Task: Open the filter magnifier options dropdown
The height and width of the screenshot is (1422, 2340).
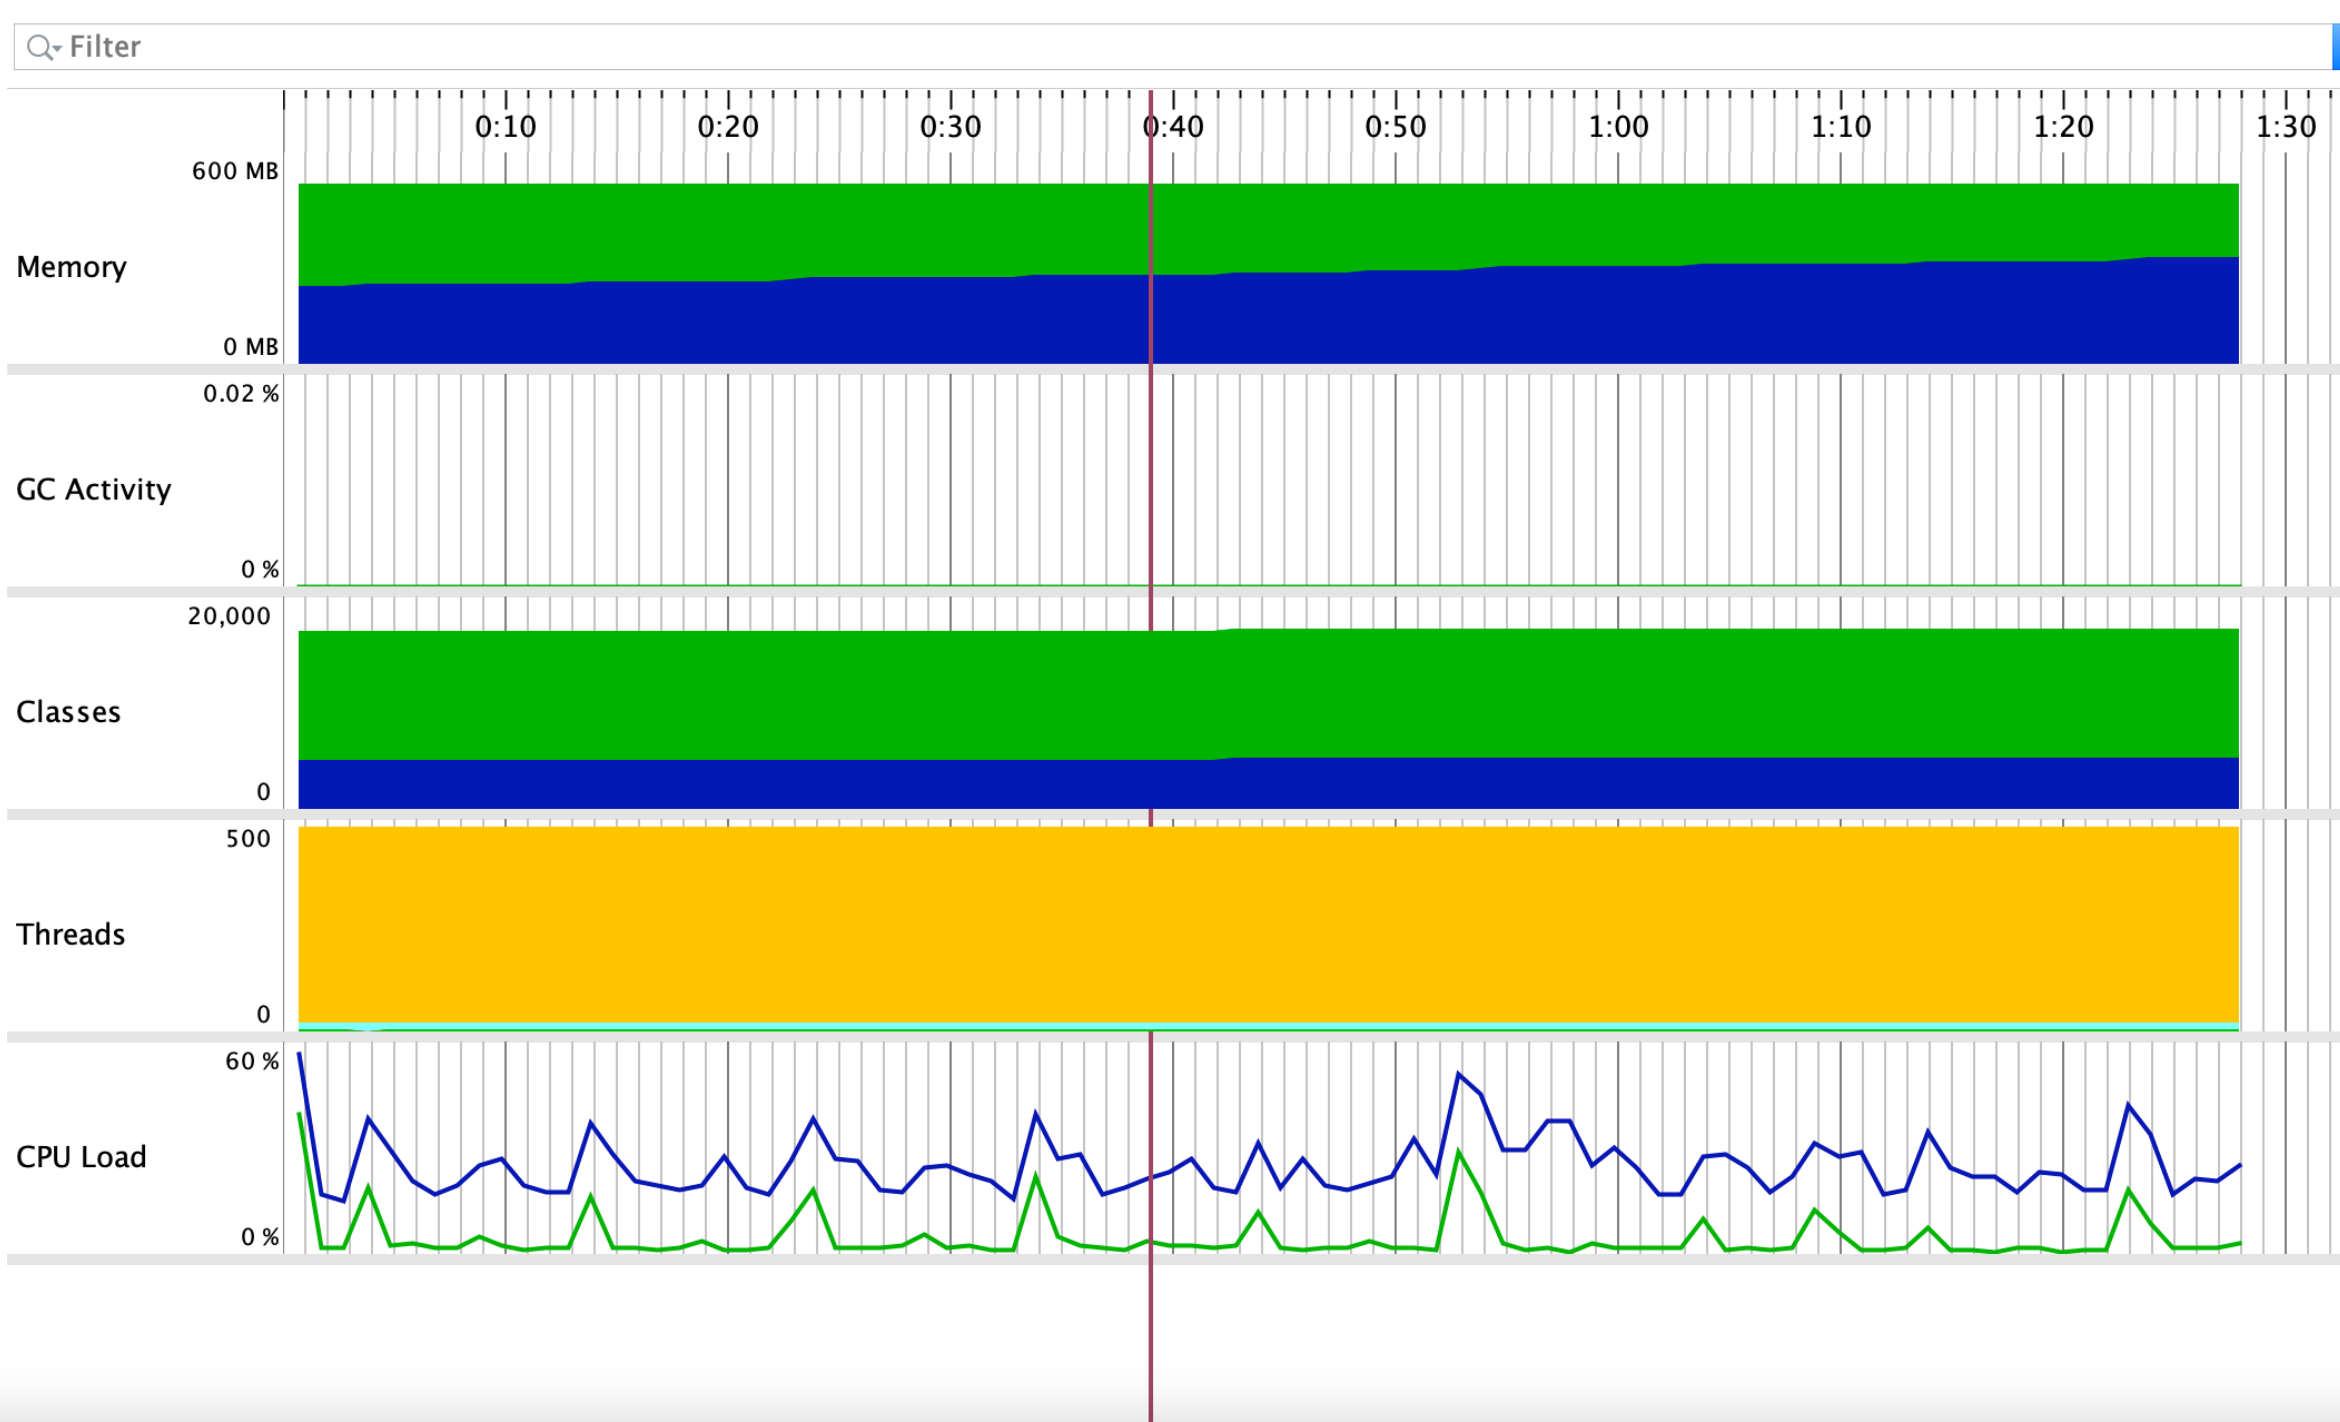Action: [44, 47]
